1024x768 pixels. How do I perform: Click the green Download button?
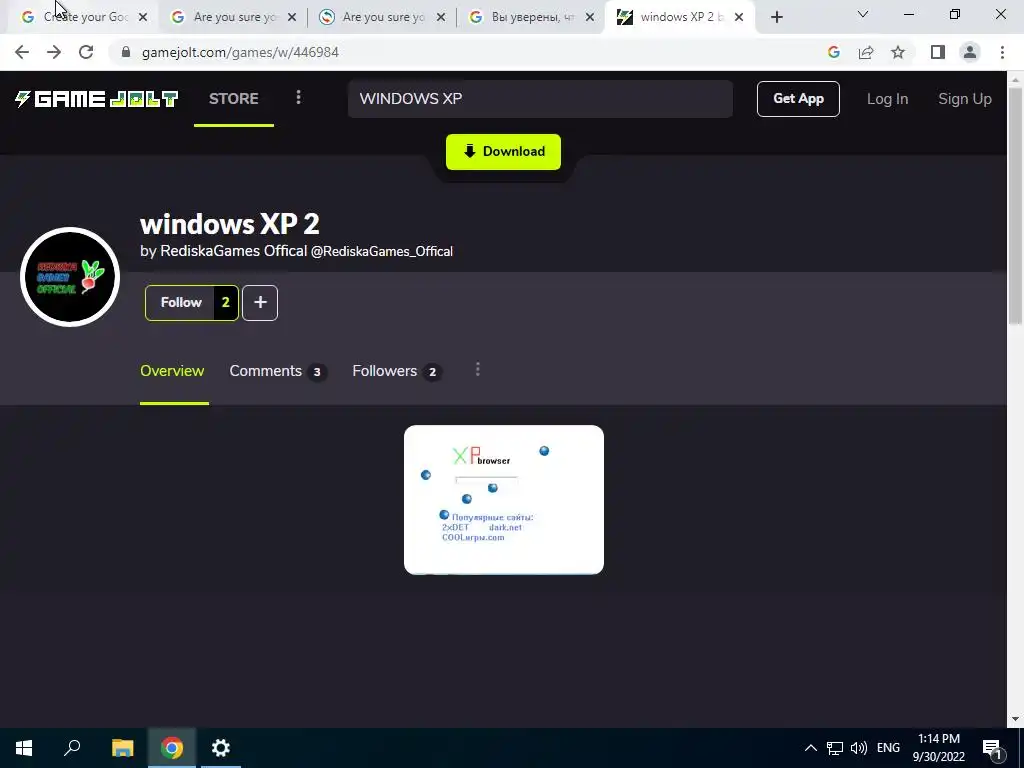[x=504, y=152]
